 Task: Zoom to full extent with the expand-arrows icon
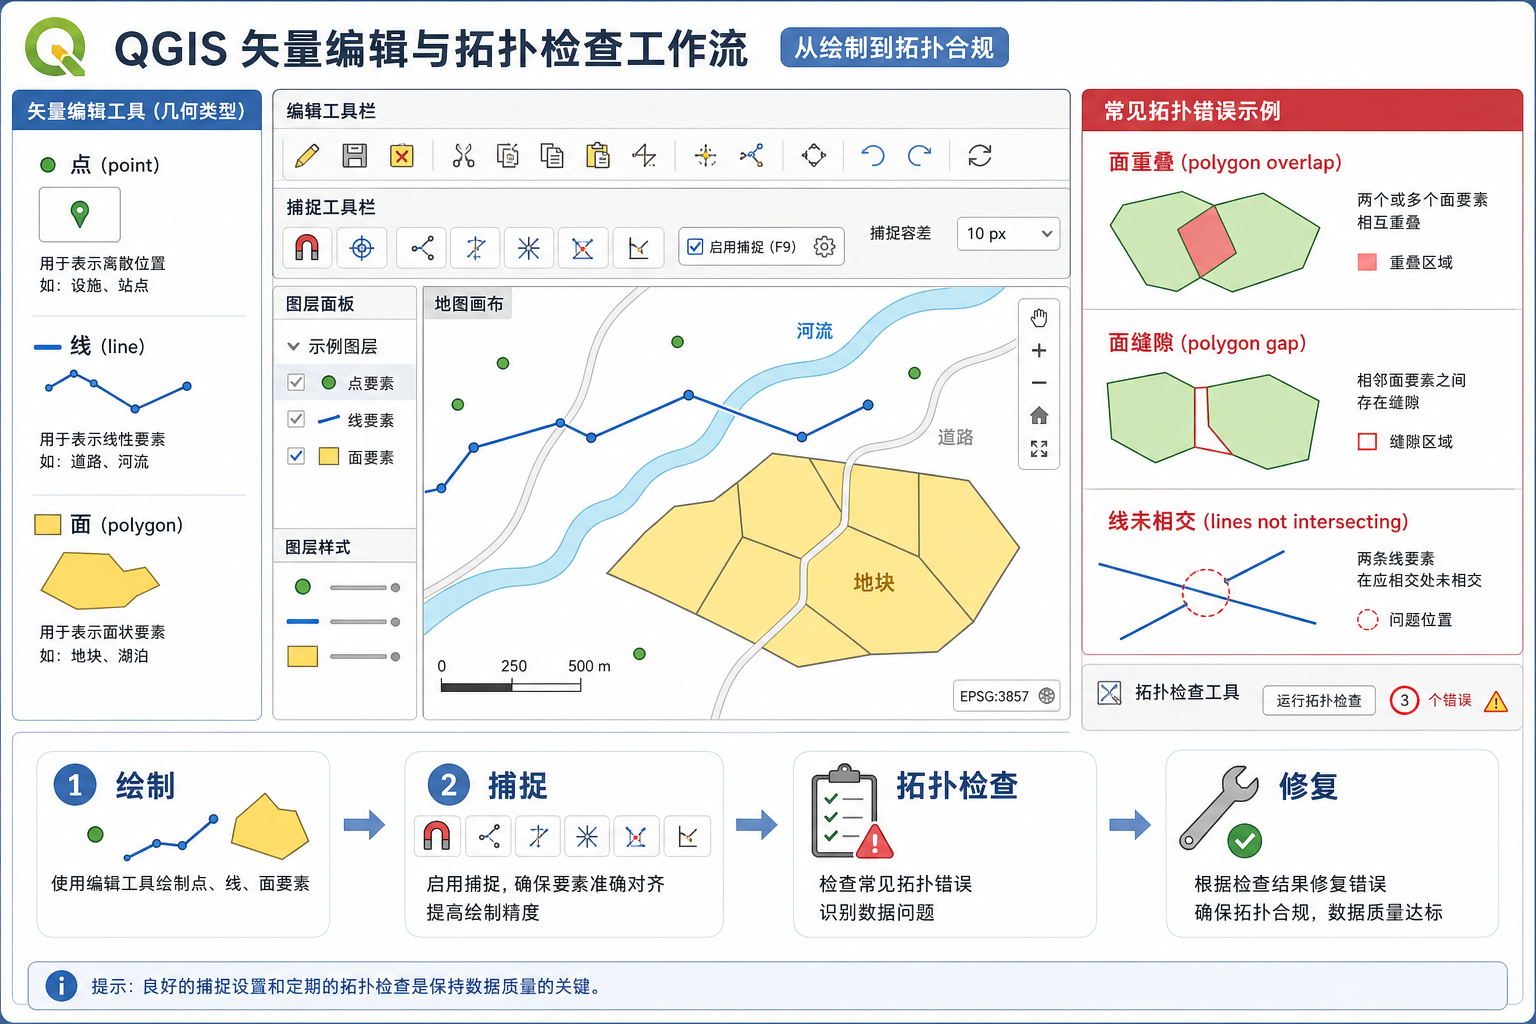coord(1039,449)
